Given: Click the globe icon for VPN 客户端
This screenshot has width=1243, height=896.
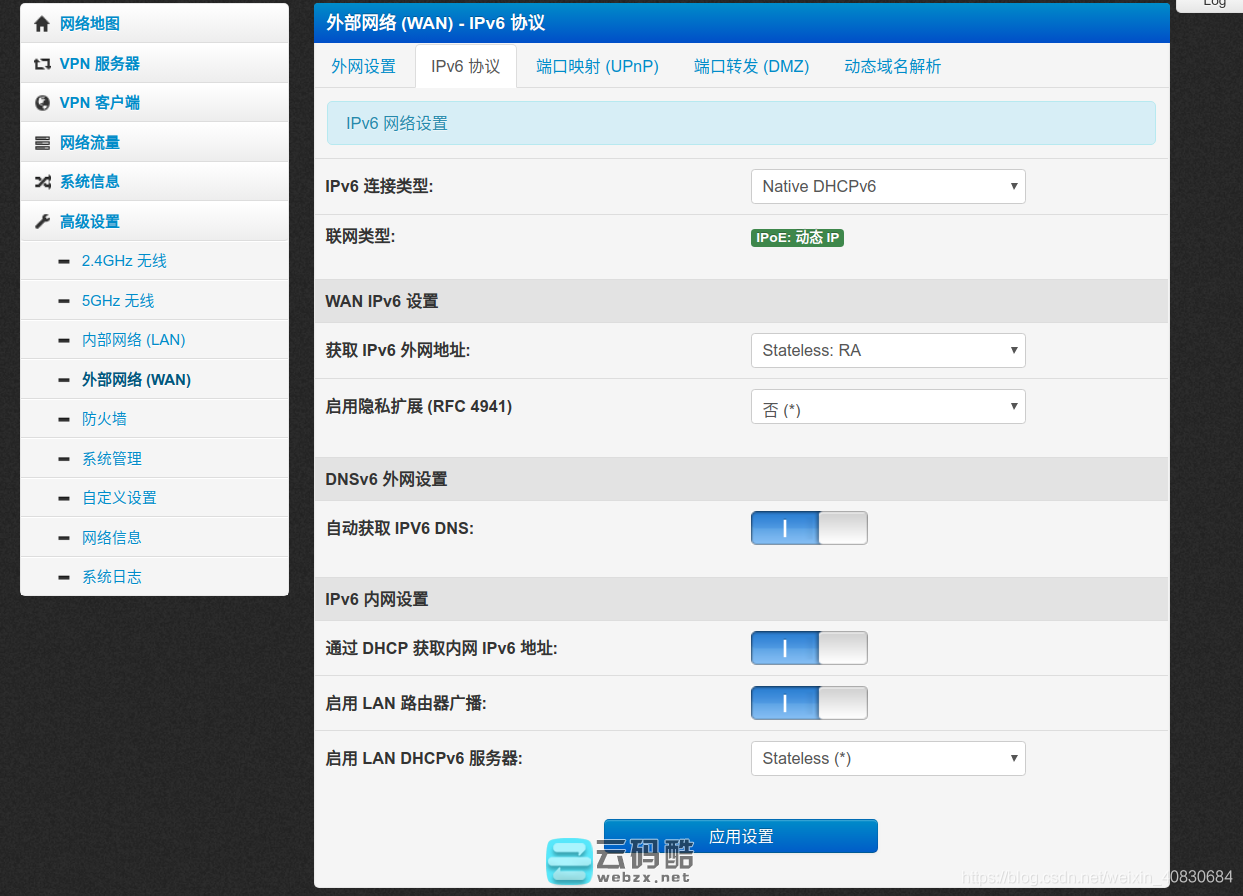Looking at the screenshot, I should point(42,103).
